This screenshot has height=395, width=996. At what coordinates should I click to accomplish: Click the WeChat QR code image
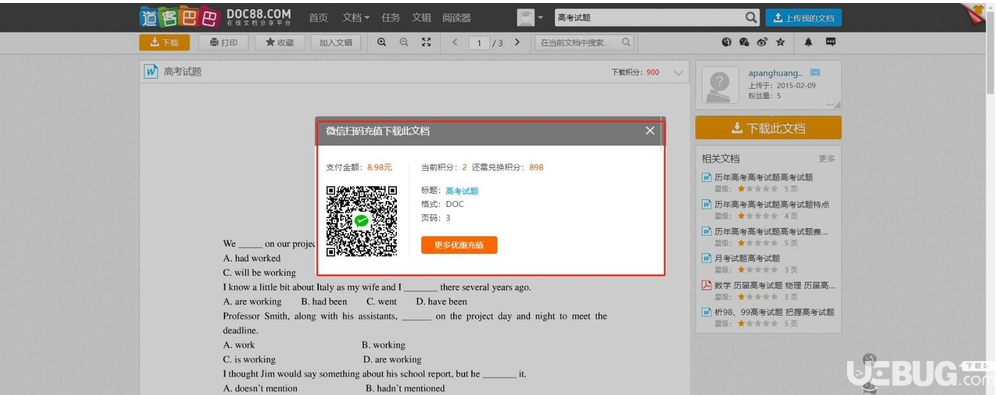tap(361, 221)
